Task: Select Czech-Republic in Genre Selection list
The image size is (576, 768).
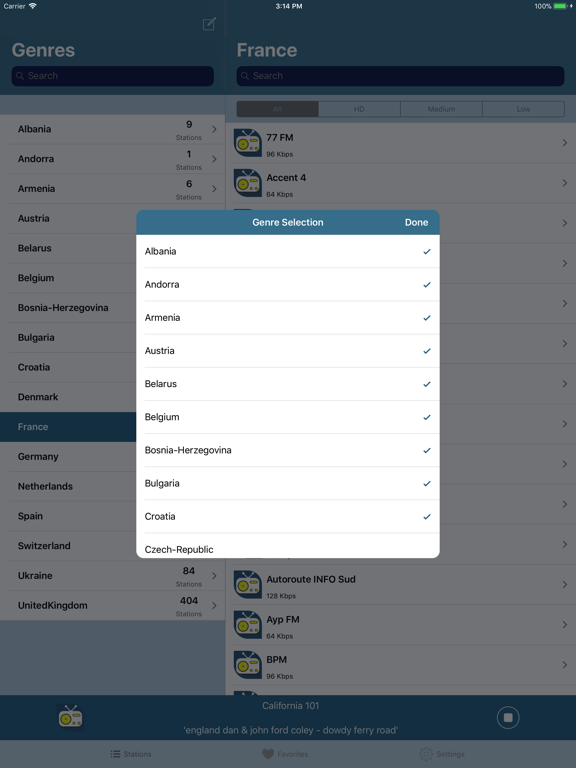Action: point(288,547)
